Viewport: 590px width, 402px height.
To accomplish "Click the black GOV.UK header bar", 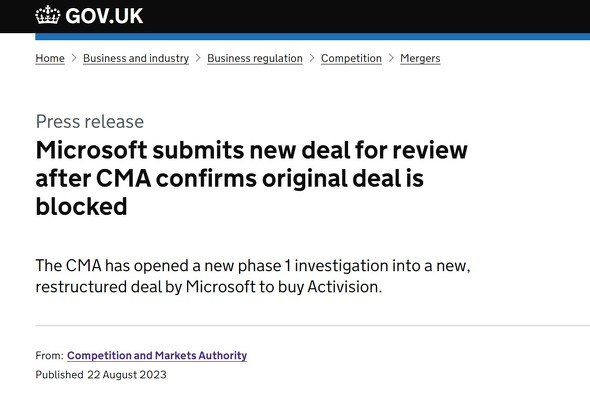I will [295, 16].
